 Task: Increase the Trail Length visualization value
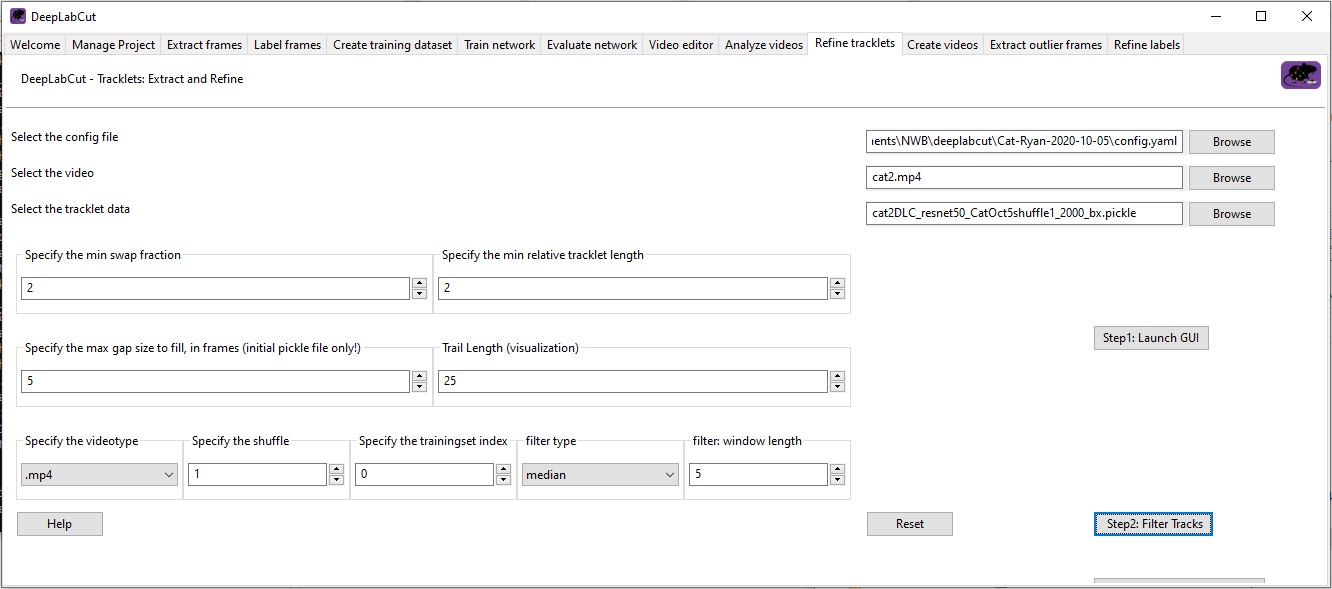click(x=837, y=376)
